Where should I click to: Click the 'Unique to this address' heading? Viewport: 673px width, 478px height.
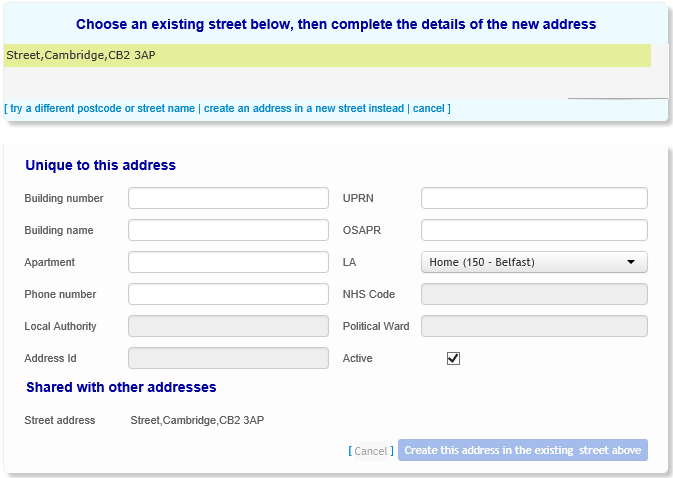pyautogui.click(x=100, y=165)
